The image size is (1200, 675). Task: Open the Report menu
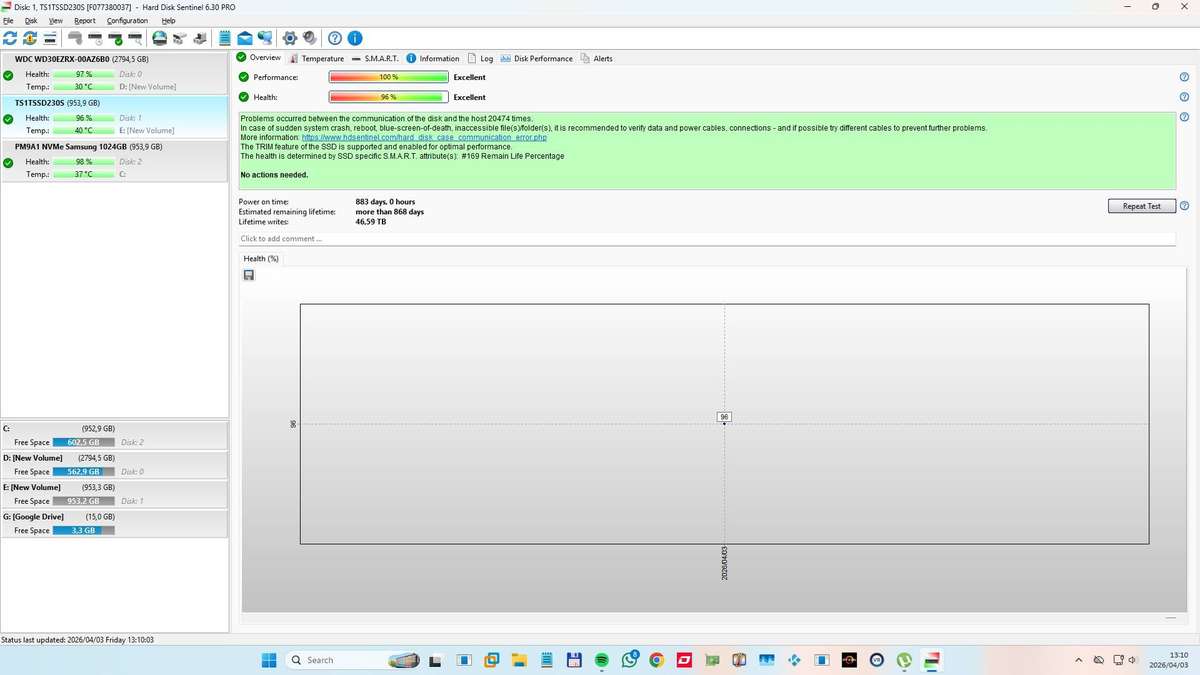click(85, 20)
